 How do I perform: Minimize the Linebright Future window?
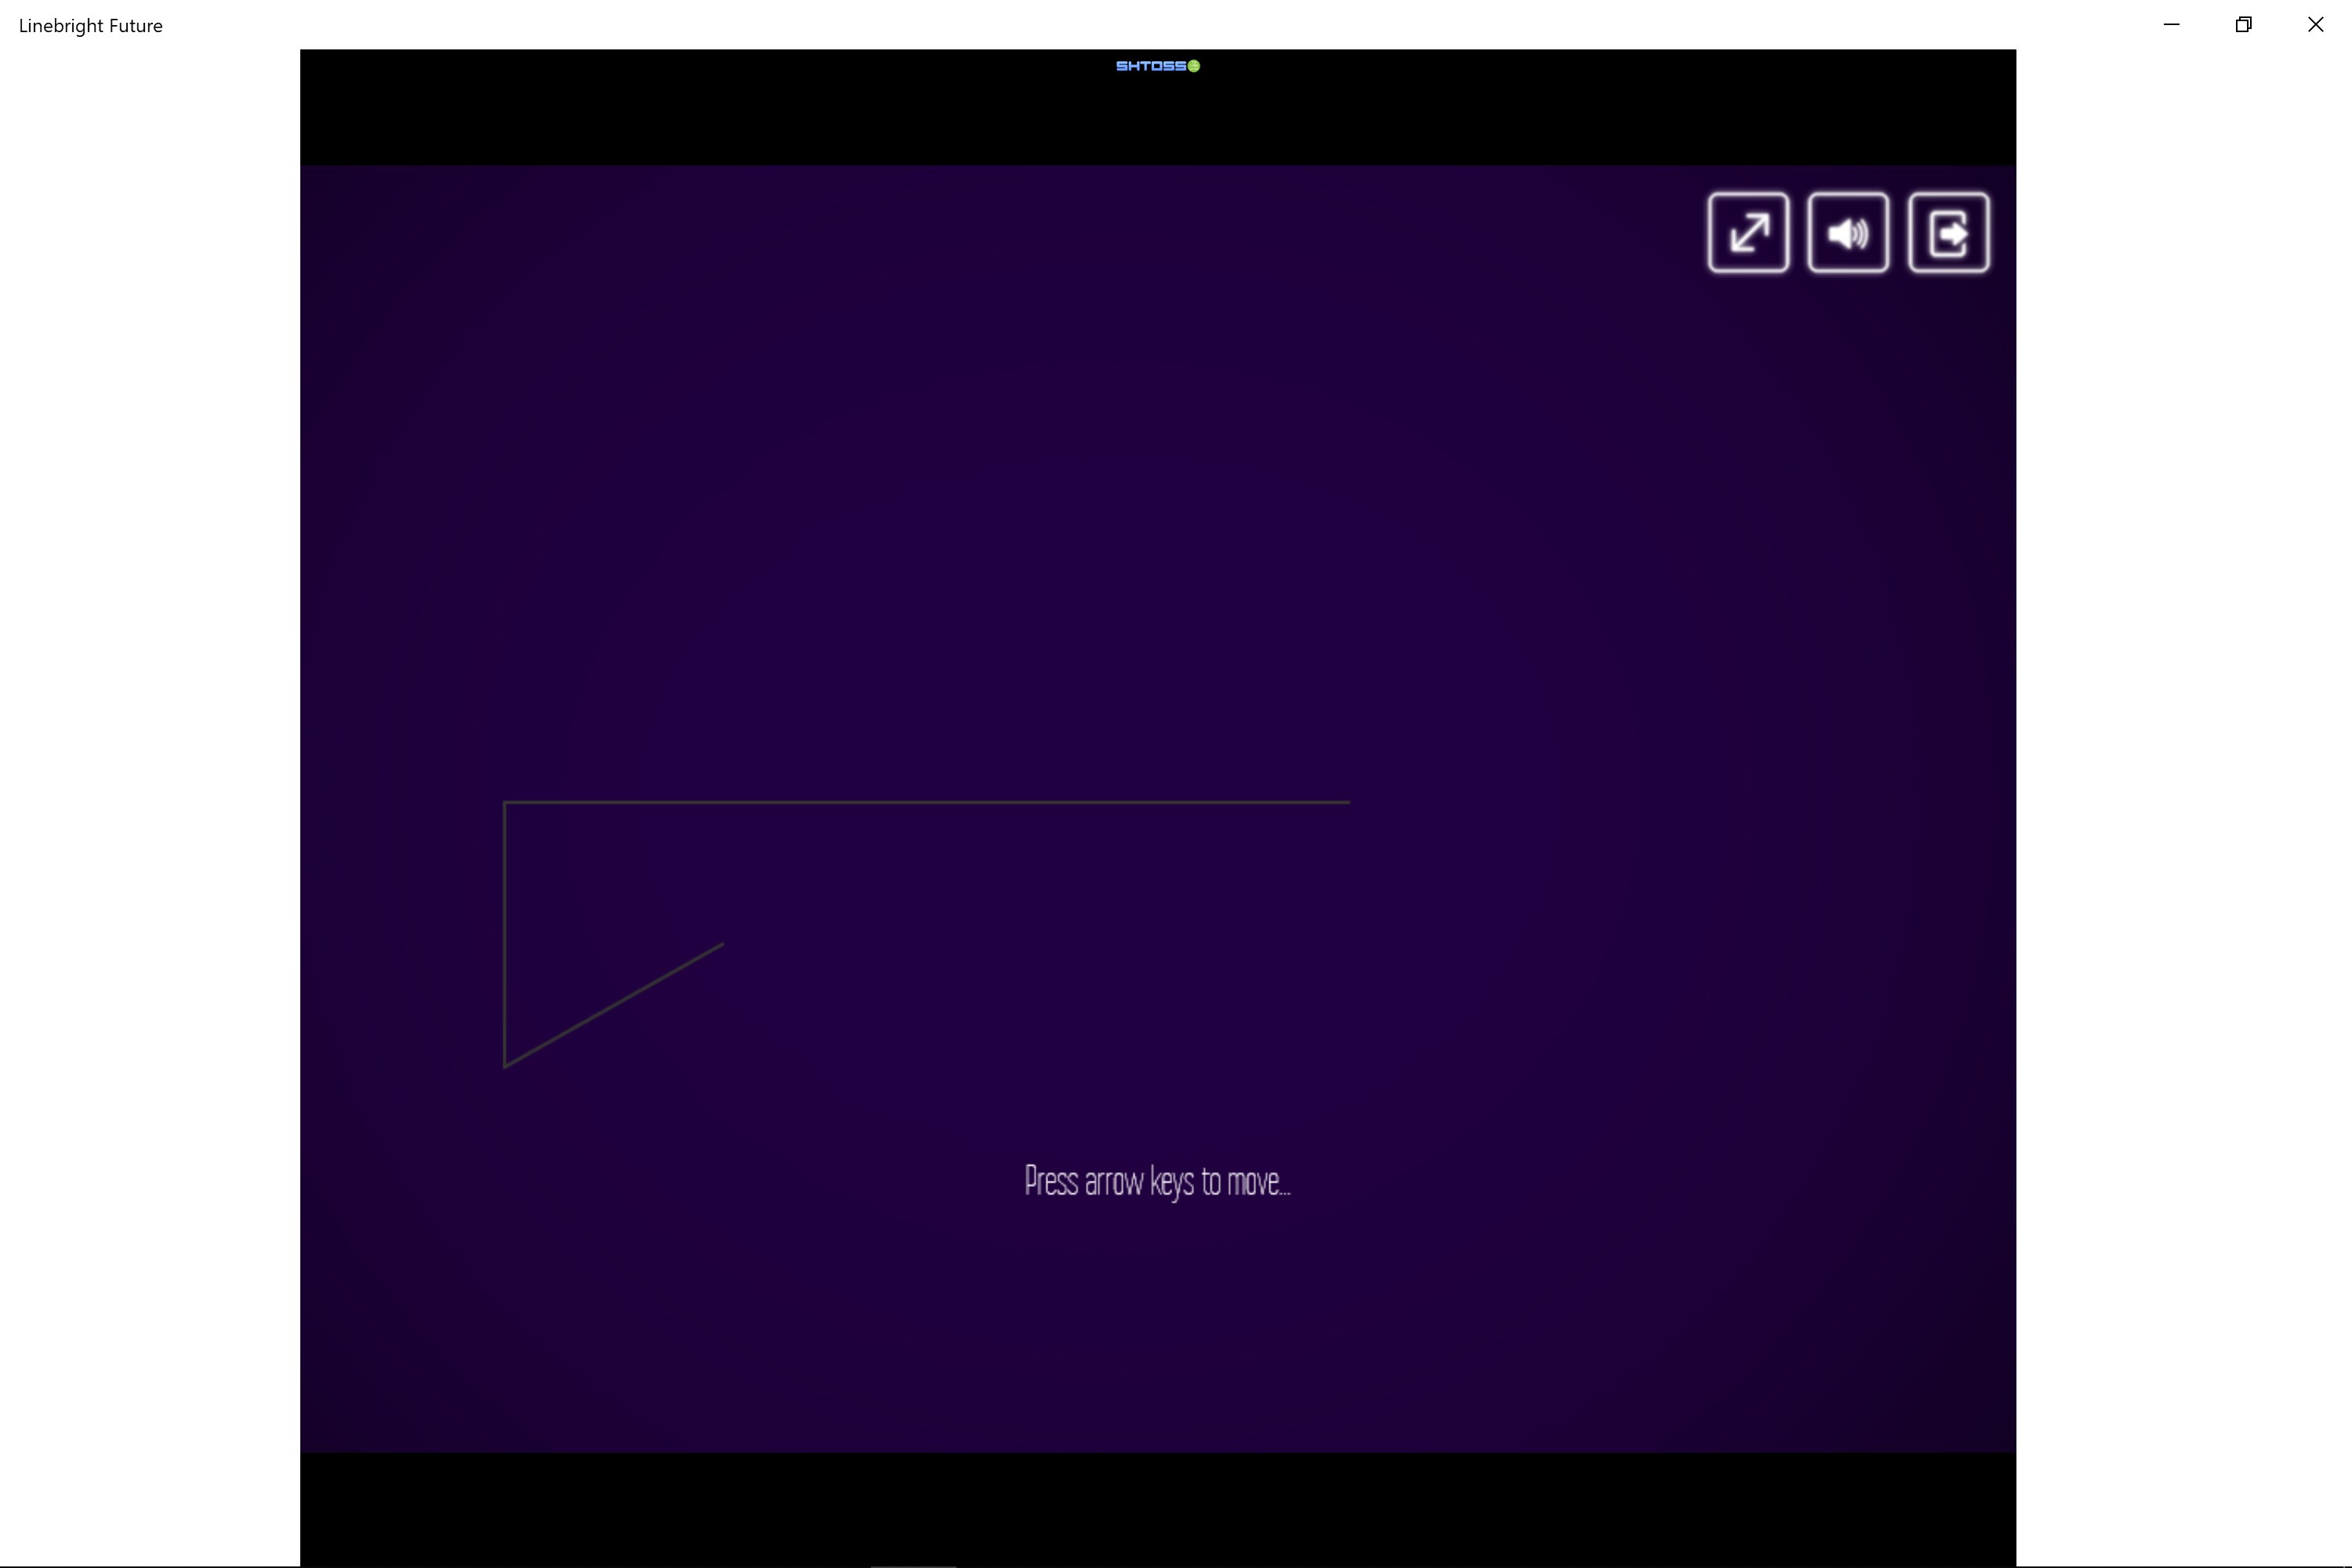pos(2171,25)
